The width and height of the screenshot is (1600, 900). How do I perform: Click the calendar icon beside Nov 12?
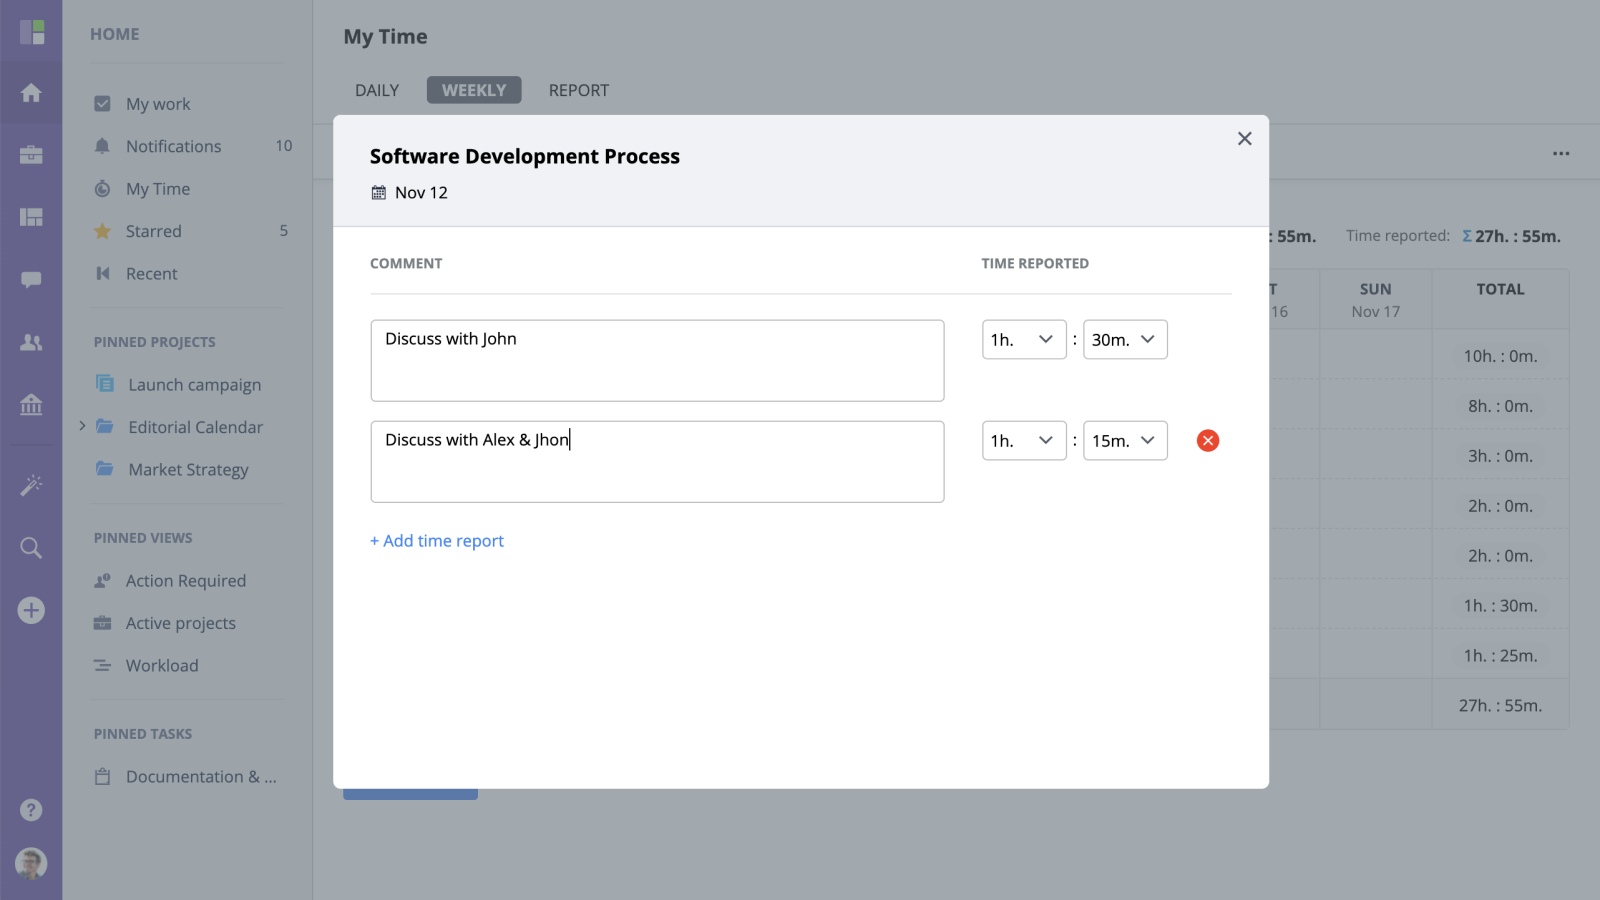click(x=379, y=192)
